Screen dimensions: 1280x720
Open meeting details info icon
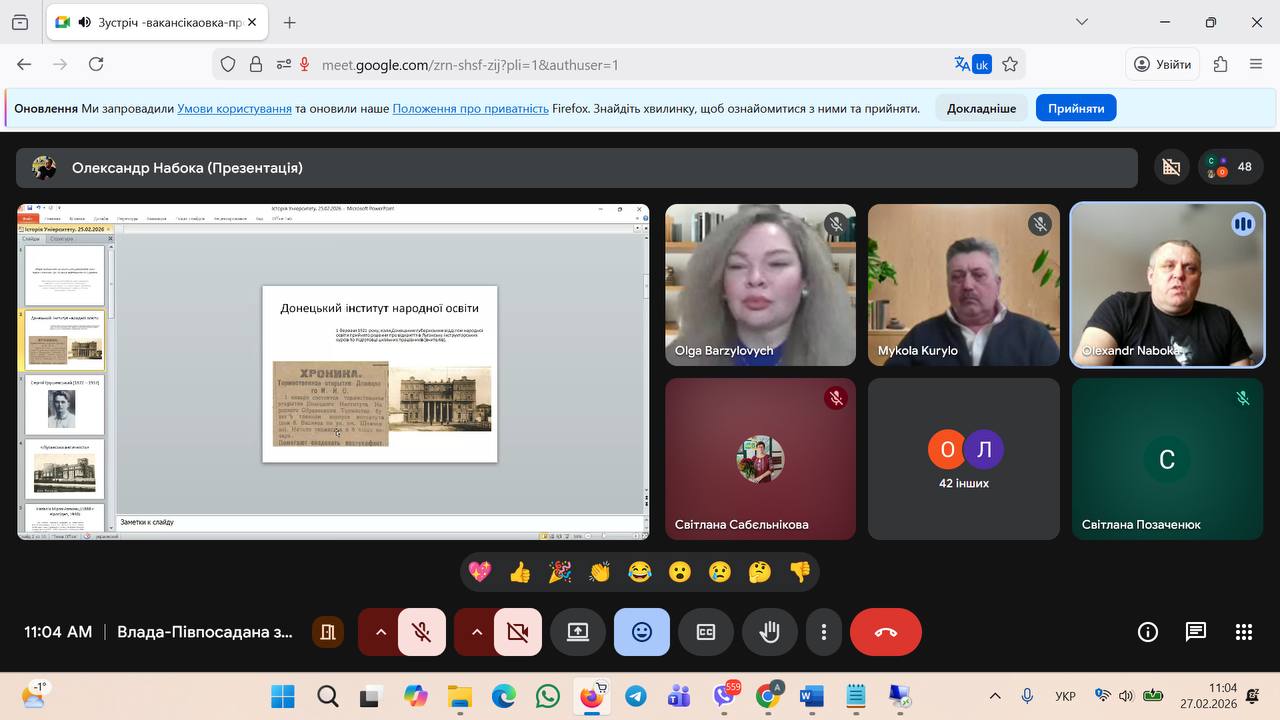tap(1148, 632)
